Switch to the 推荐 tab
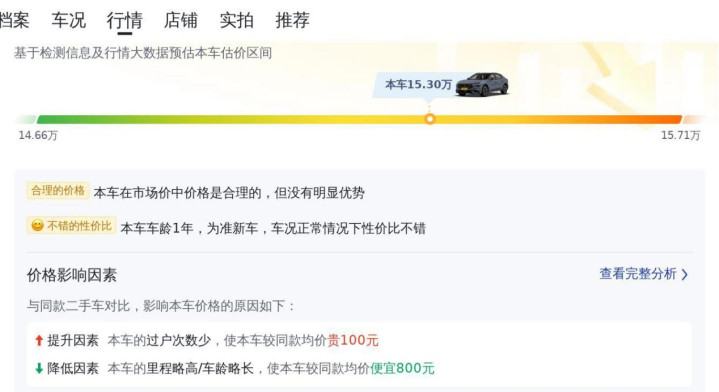This screenshot has height=392, width=719. (293, 20)
